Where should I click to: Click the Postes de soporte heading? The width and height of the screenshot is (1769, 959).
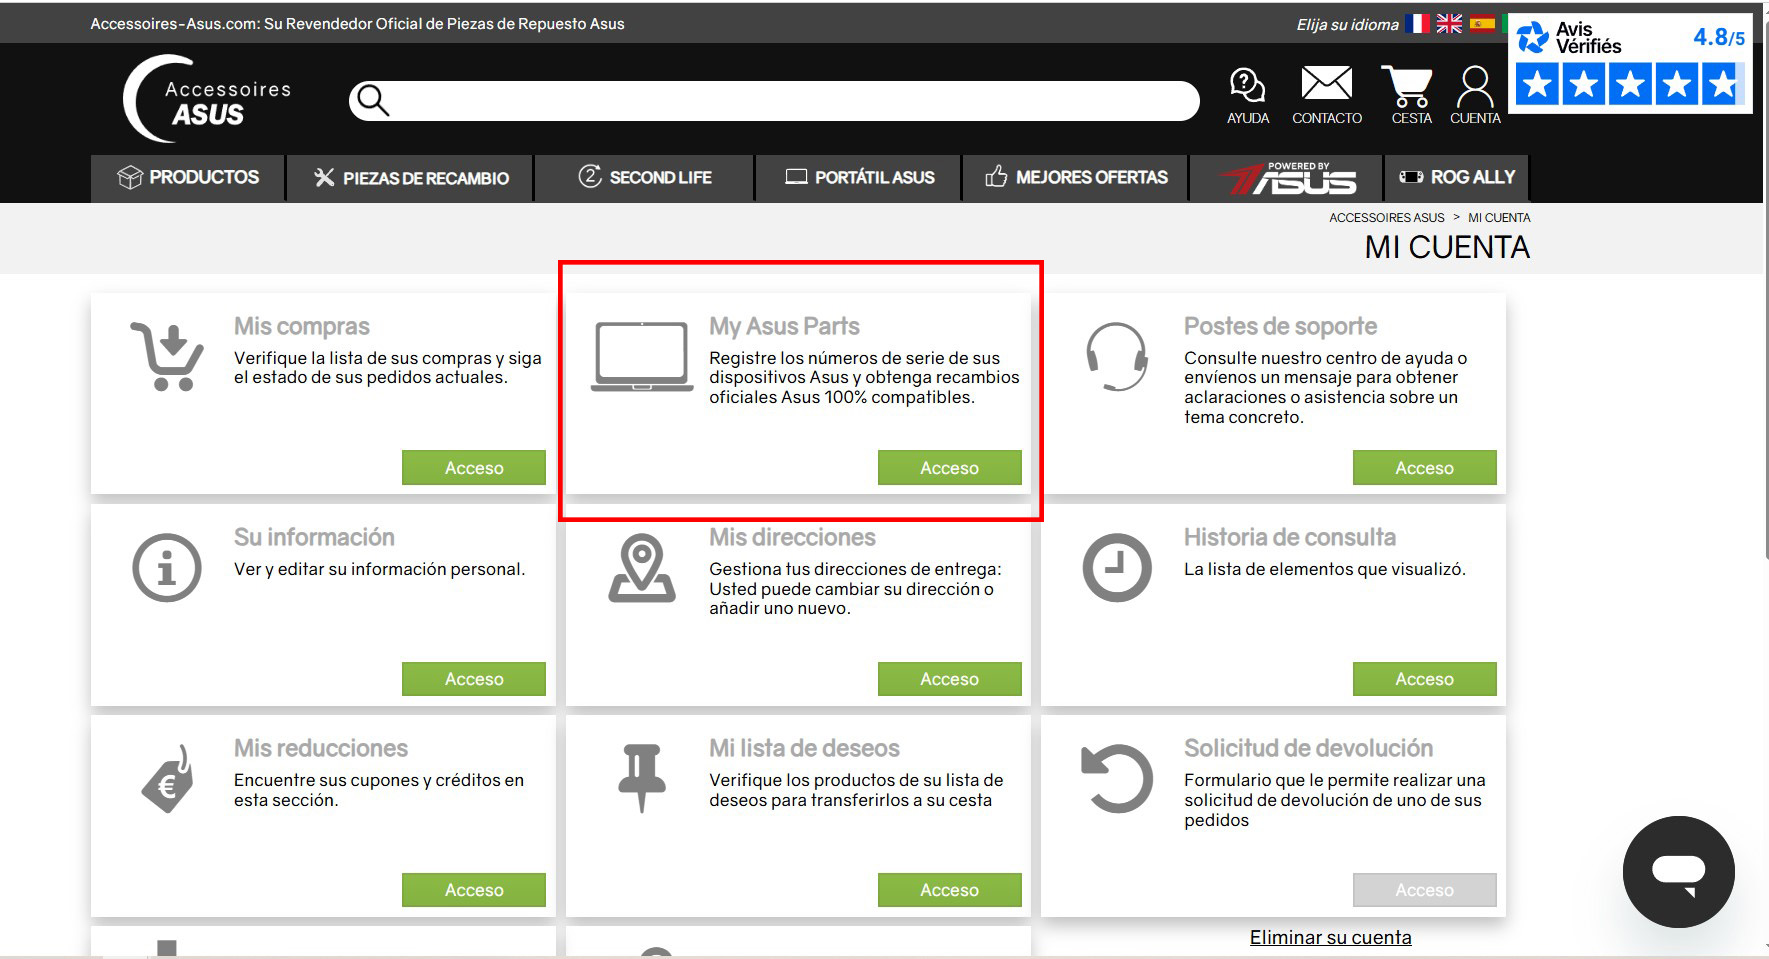[1280, 326]
